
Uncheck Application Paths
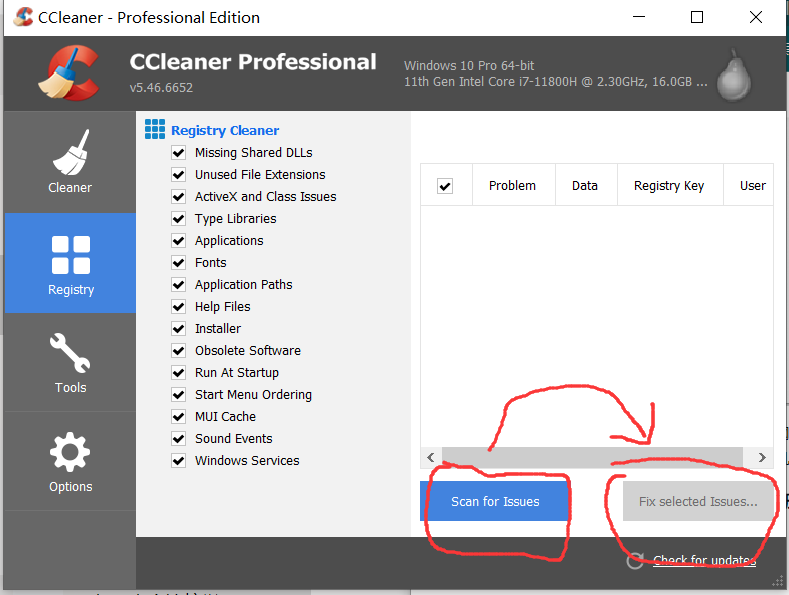coord(179,284)
